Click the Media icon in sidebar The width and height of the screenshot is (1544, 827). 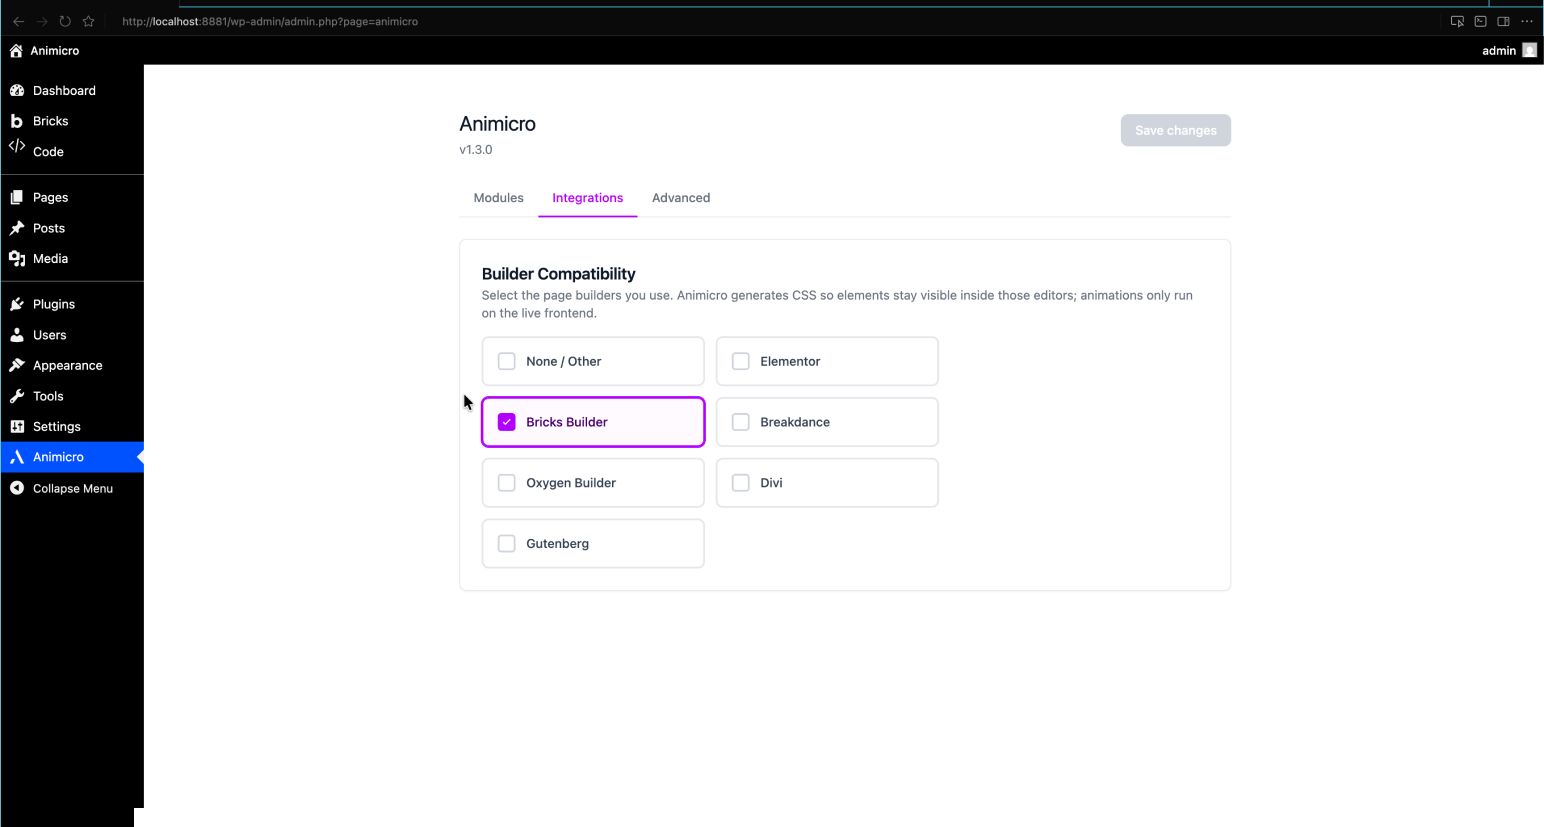click(17, 258)
